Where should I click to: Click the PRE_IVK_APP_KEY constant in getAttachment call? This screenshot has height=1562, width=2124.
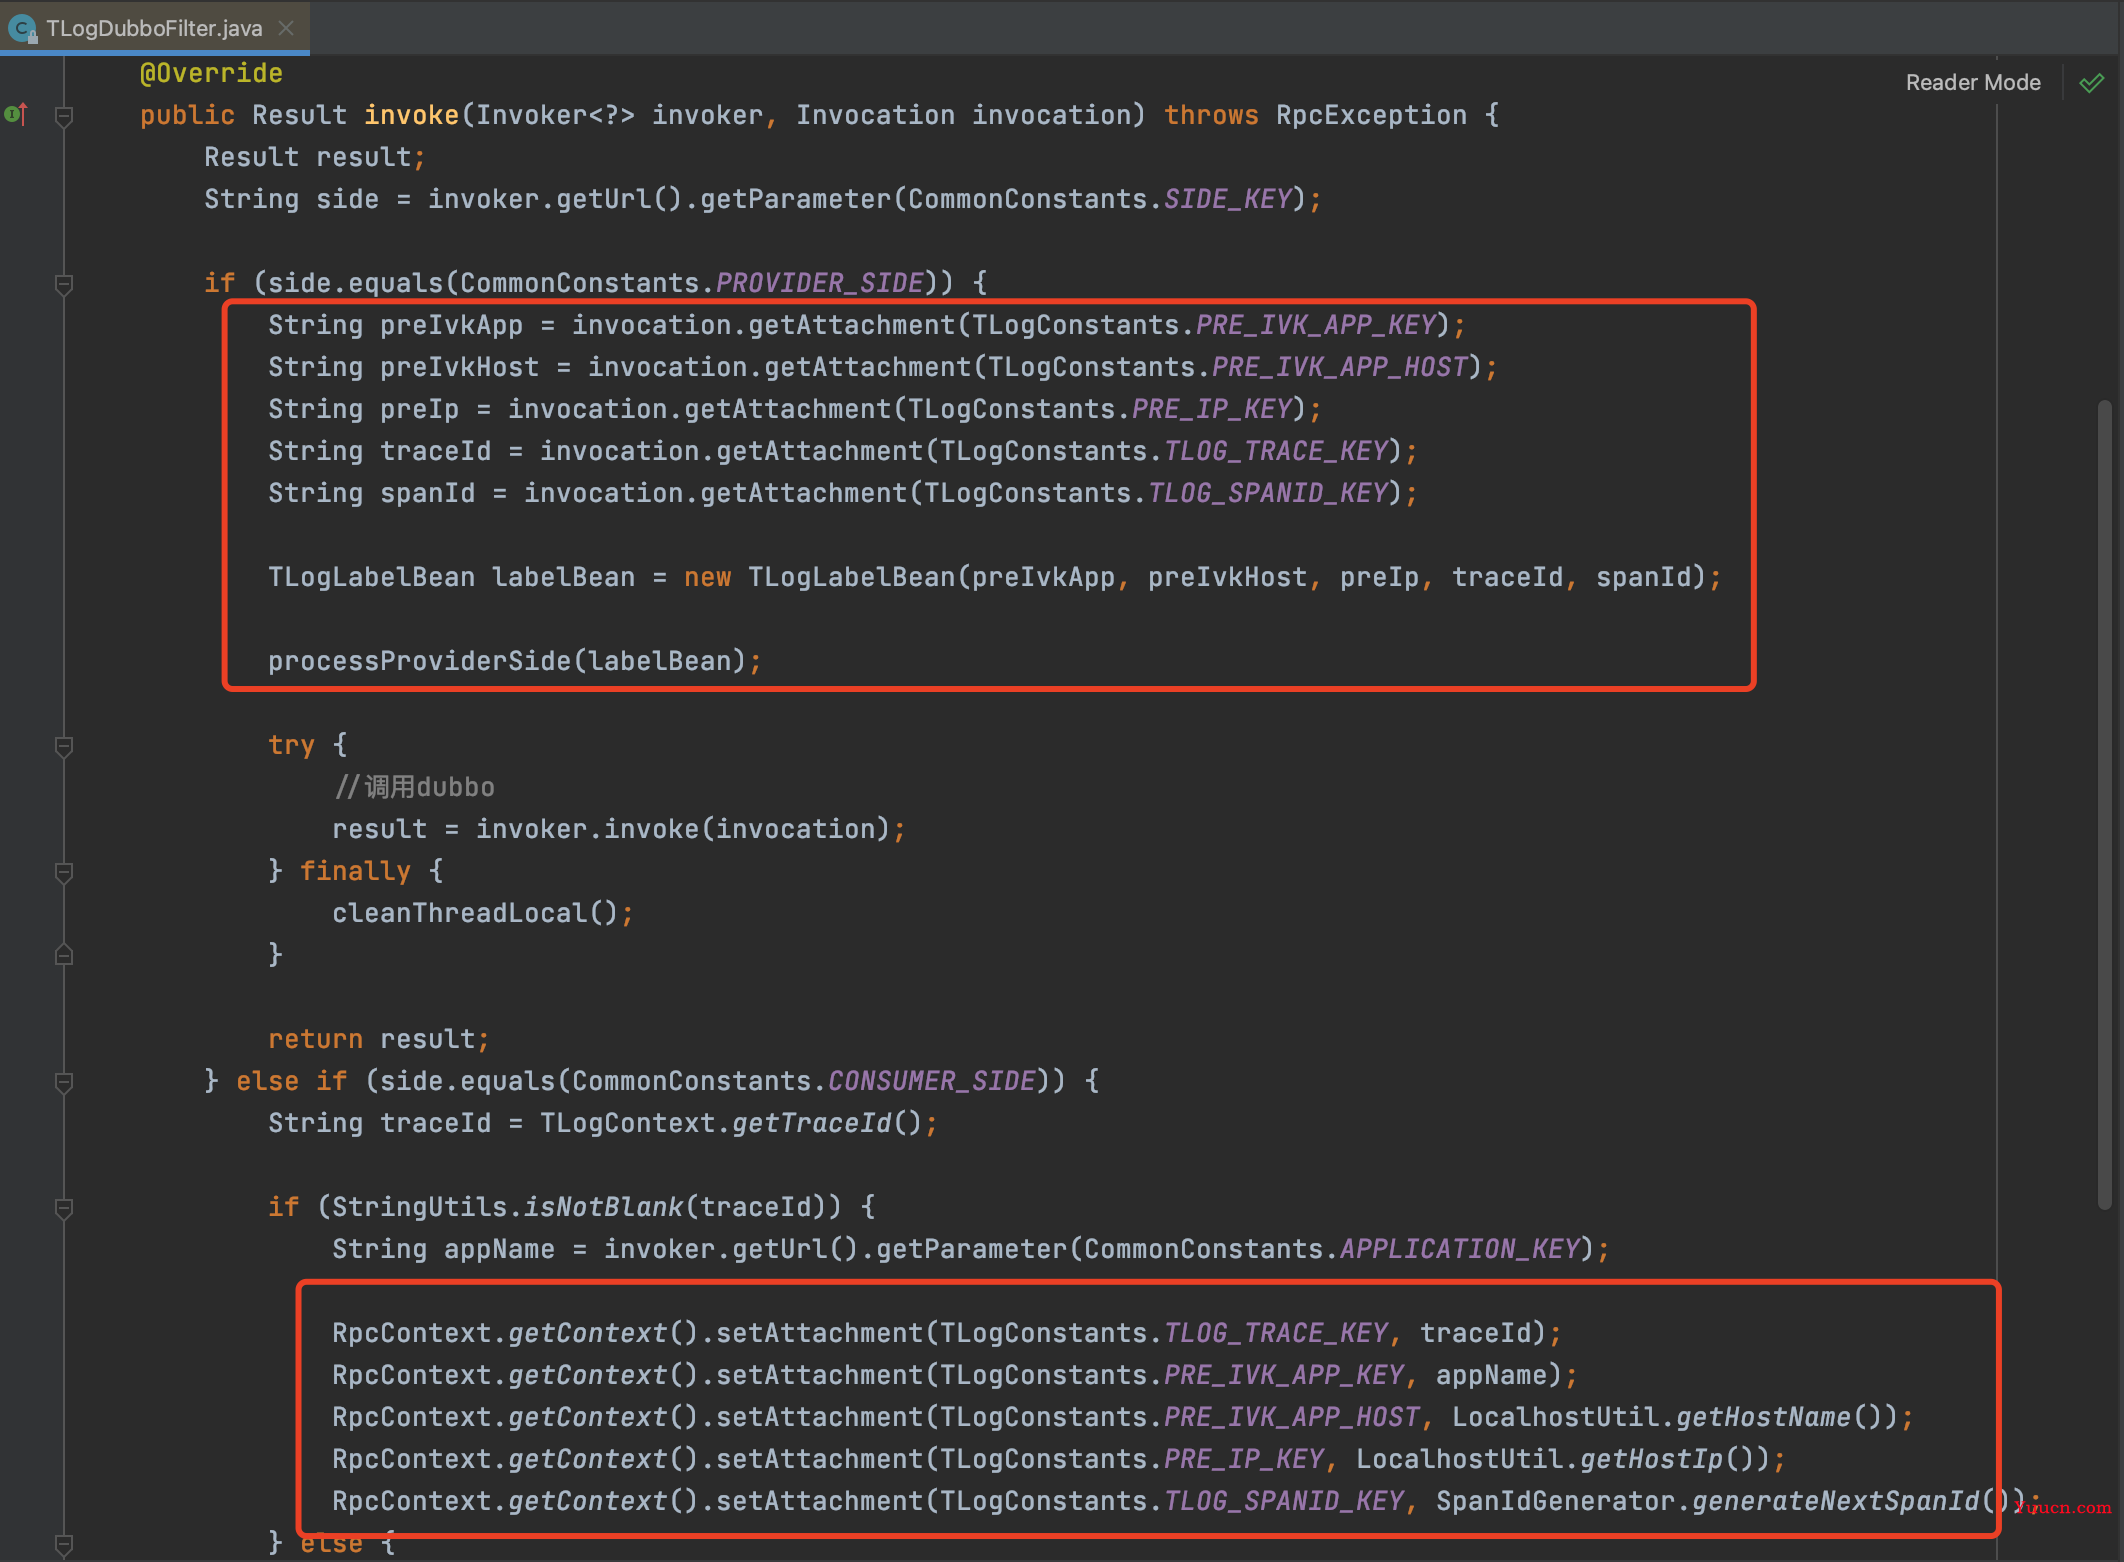coord(1315,325)
